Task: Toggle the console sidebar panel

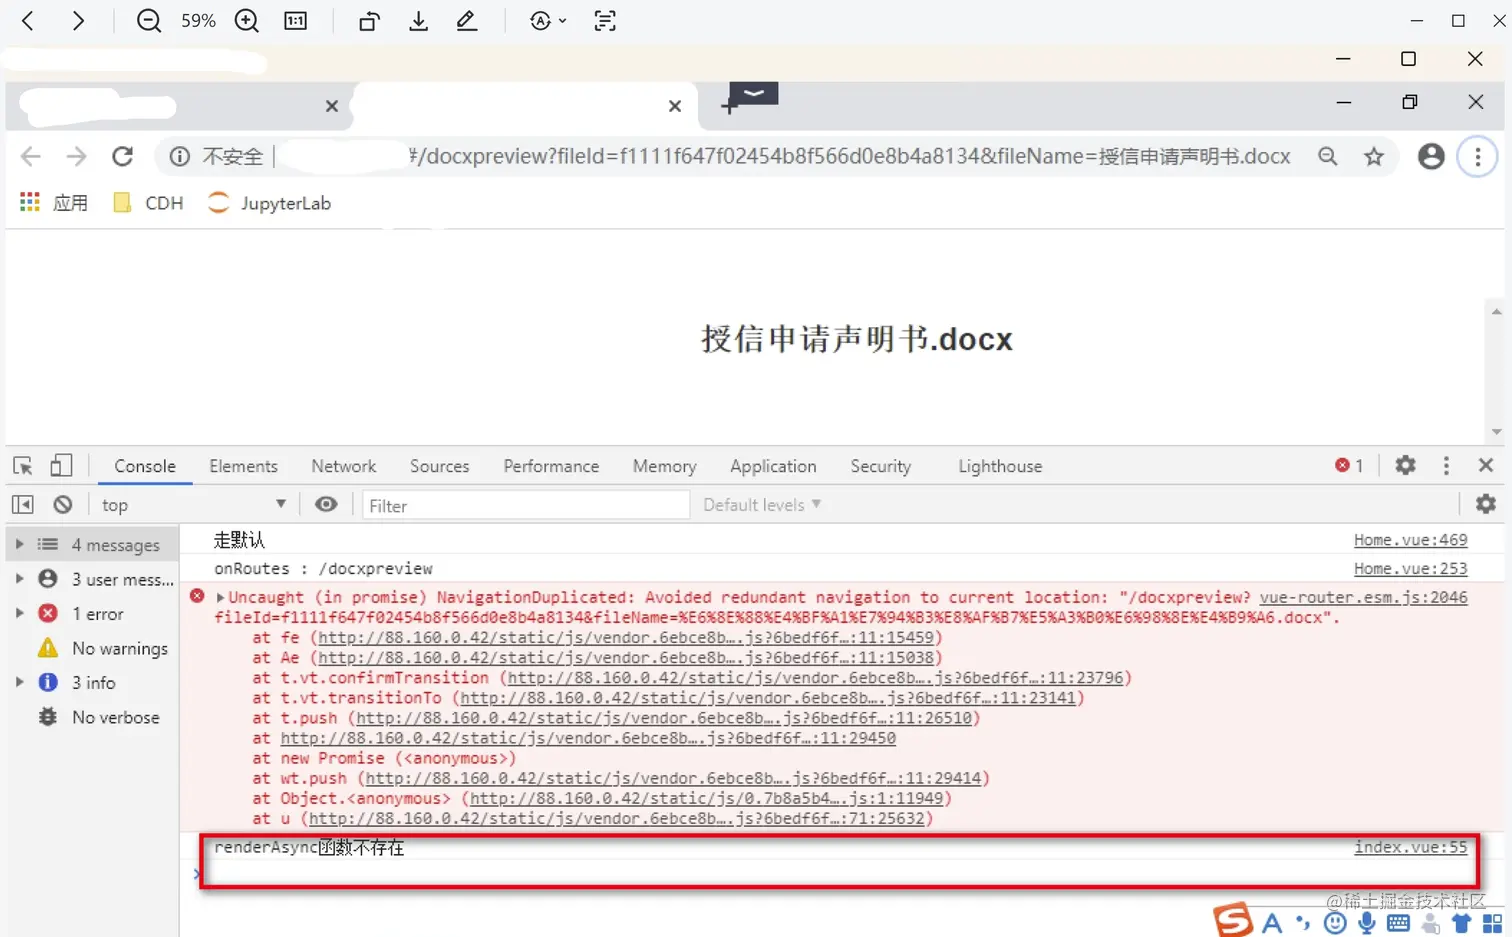Action: tap(23, 505)
